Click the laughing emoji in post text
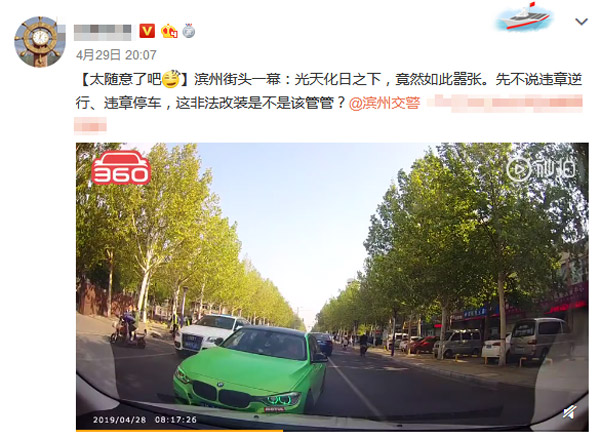The width and height of the screenshot is (600, 438). click(171, 79)
